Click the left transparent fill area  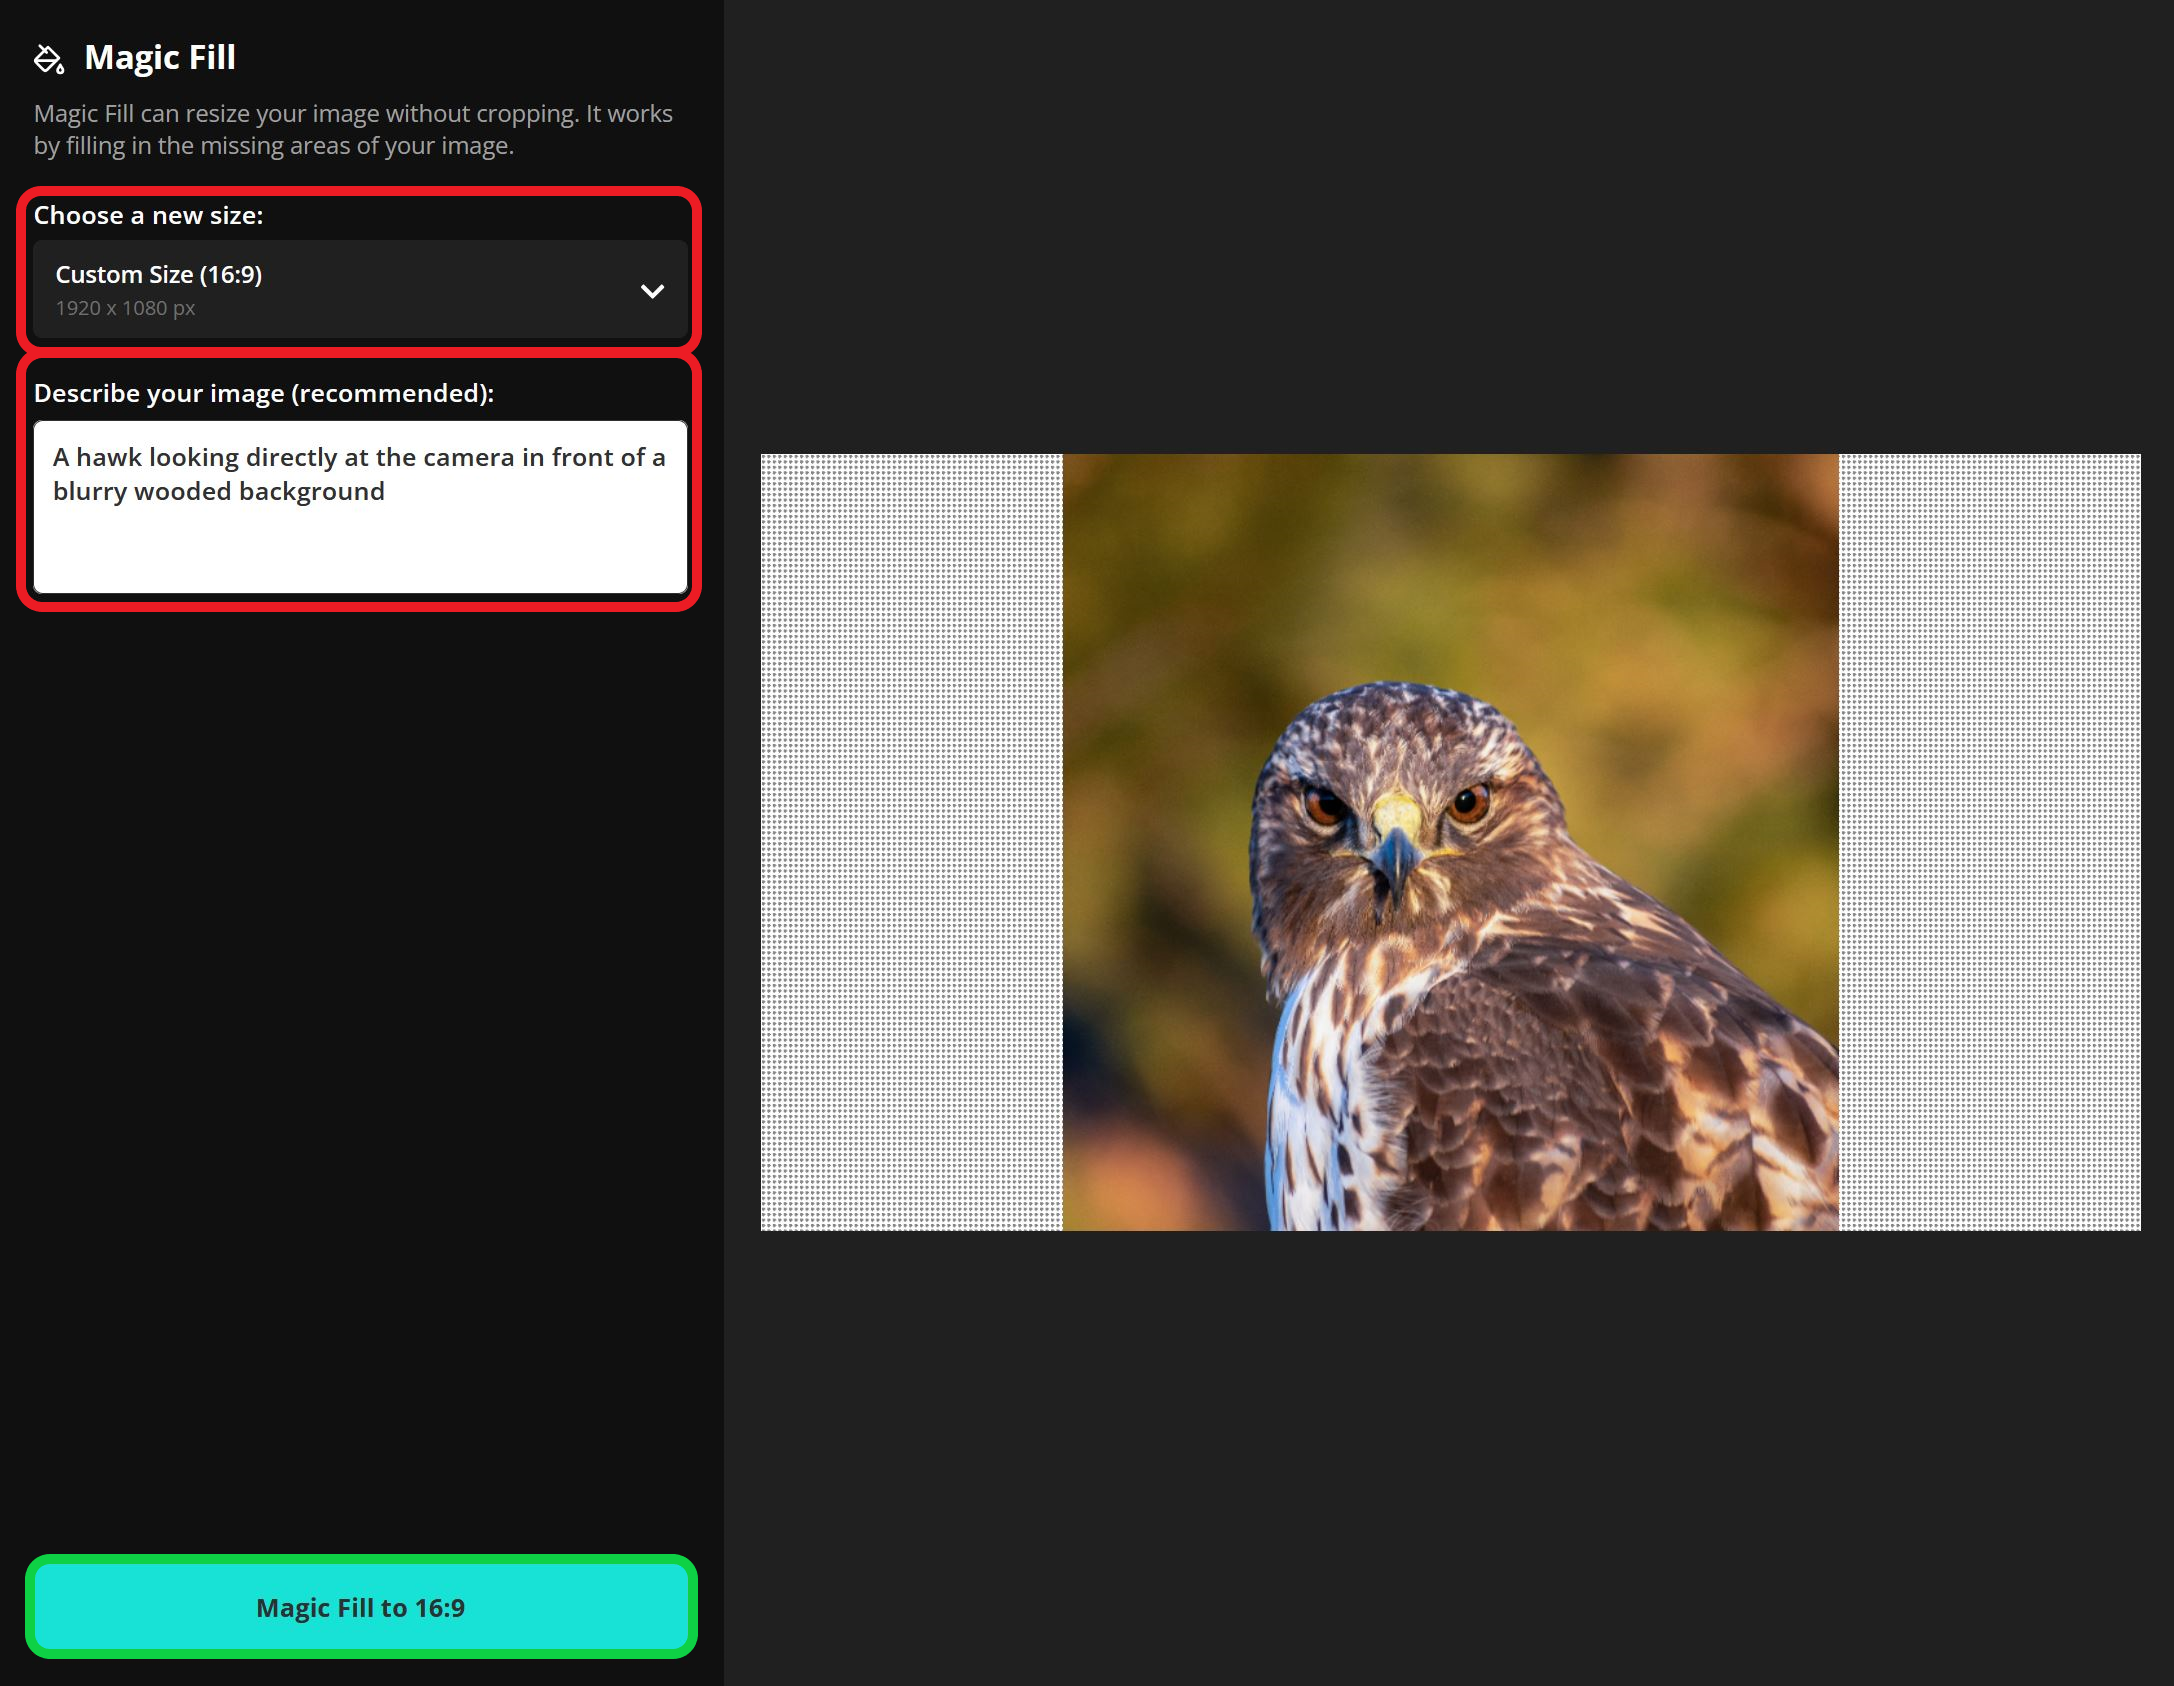tap(911, 842)
